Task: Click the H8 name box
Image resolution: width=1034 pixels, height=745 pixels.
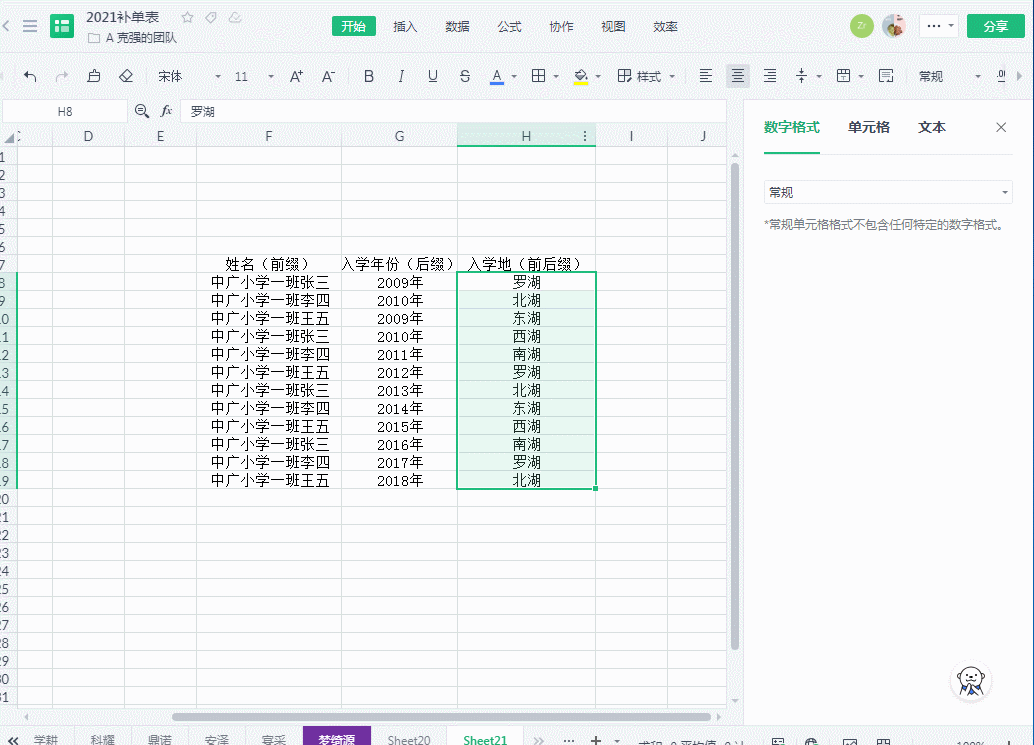Action: point(65,111)
